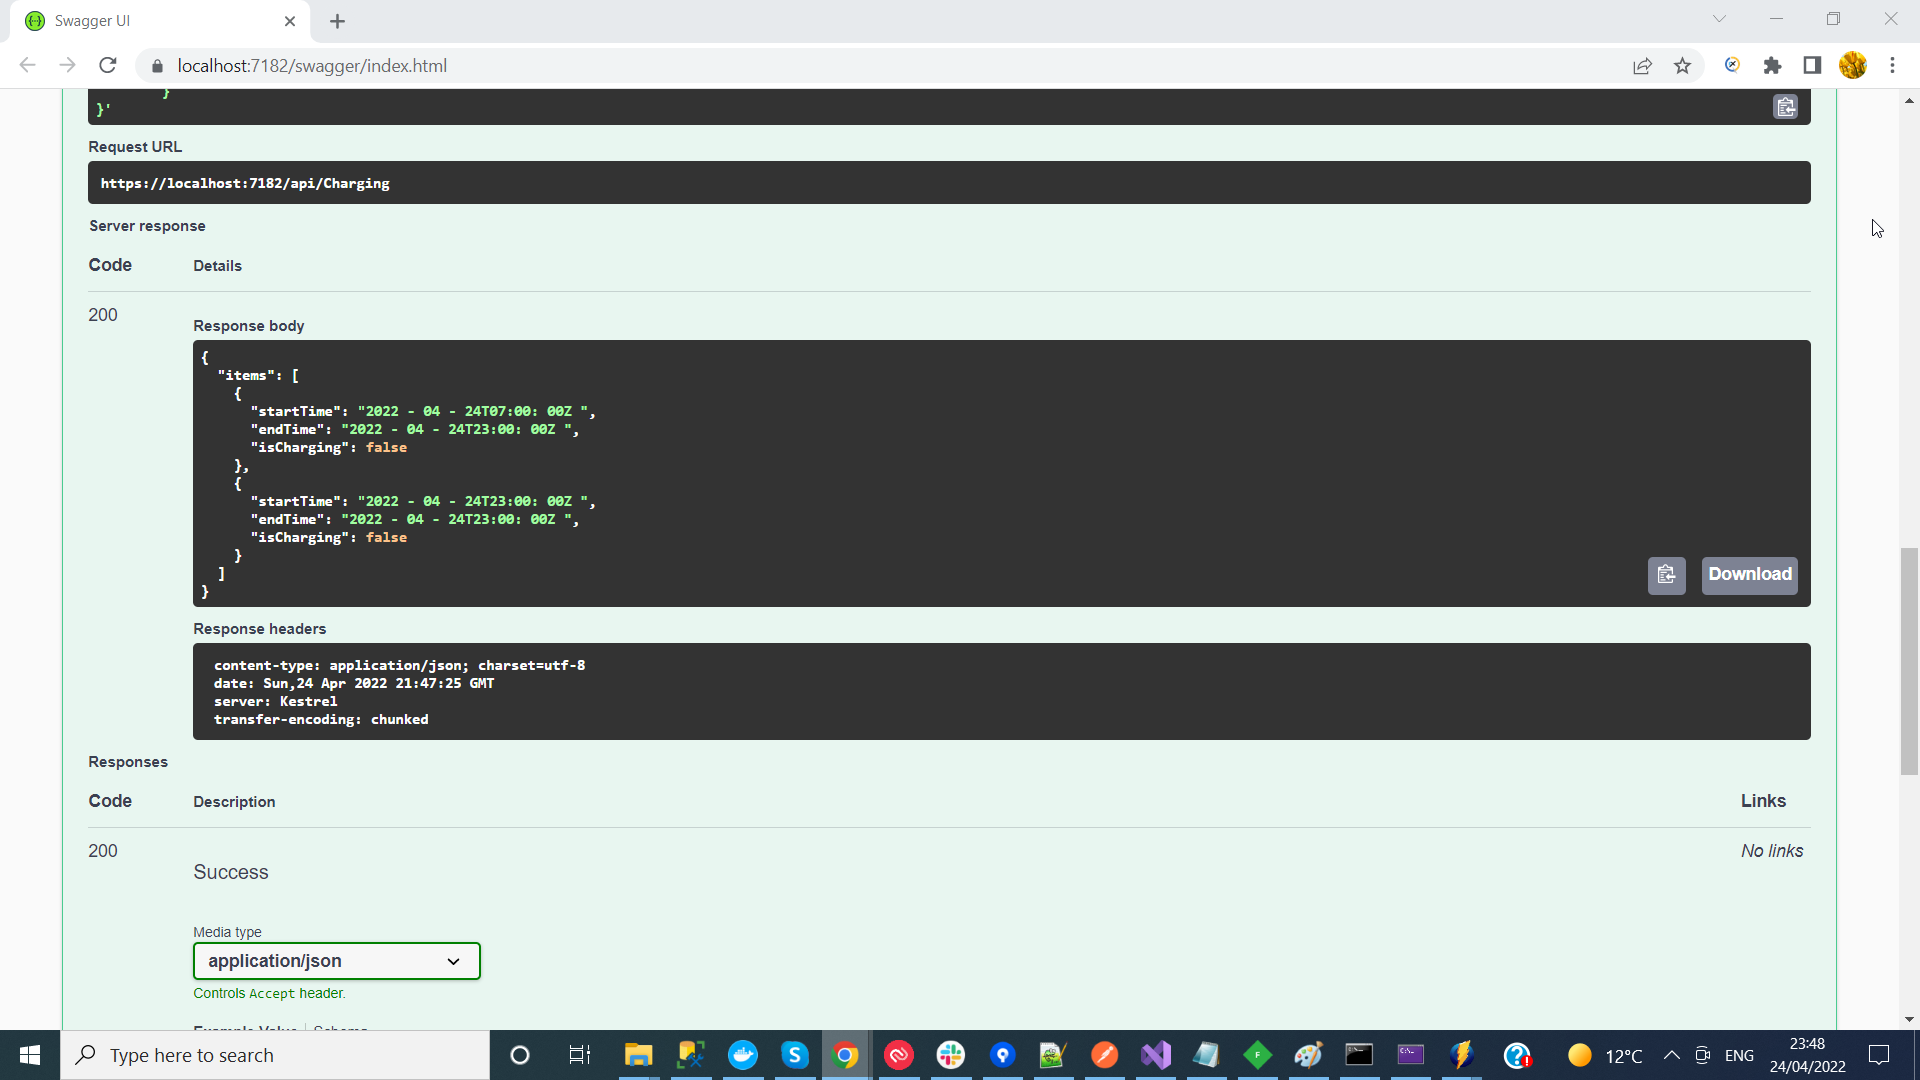
Task: Show hidden system tray icons
Action: [x=1671, y=1055]
